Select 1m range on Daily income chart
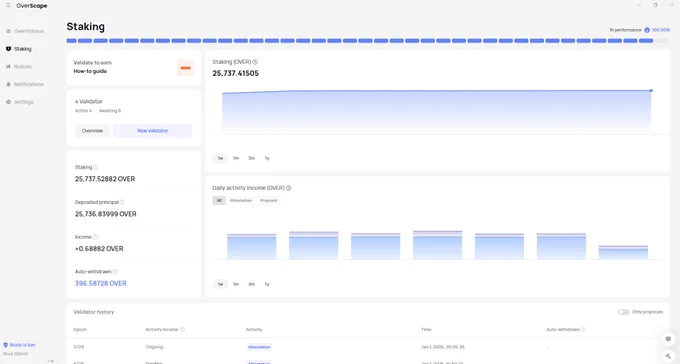Image resolution: width=680 pixels, height=364 pixels. 236,284
